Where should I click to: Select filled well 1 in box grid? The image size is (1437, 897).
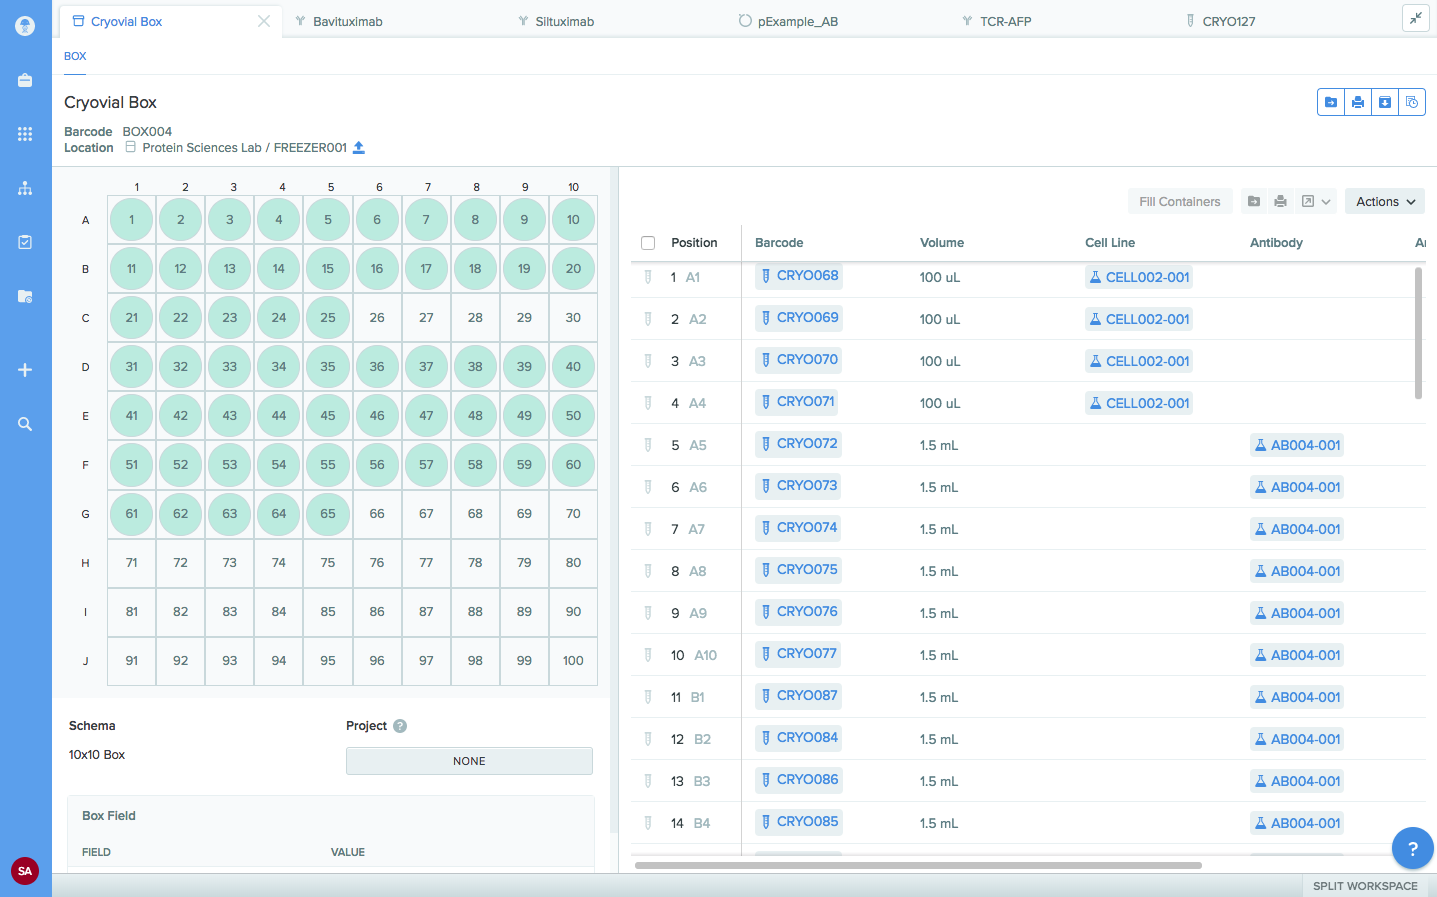click(x=132, y=220)
